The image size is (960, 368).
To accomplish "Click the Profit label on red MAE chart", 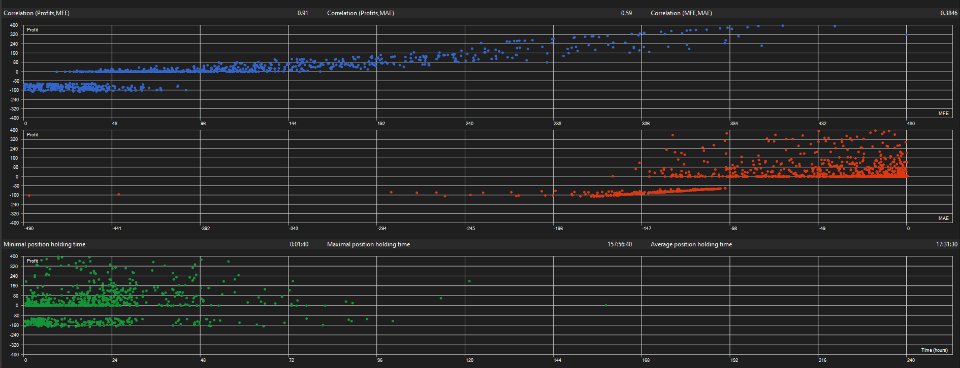I will (31, 133).
